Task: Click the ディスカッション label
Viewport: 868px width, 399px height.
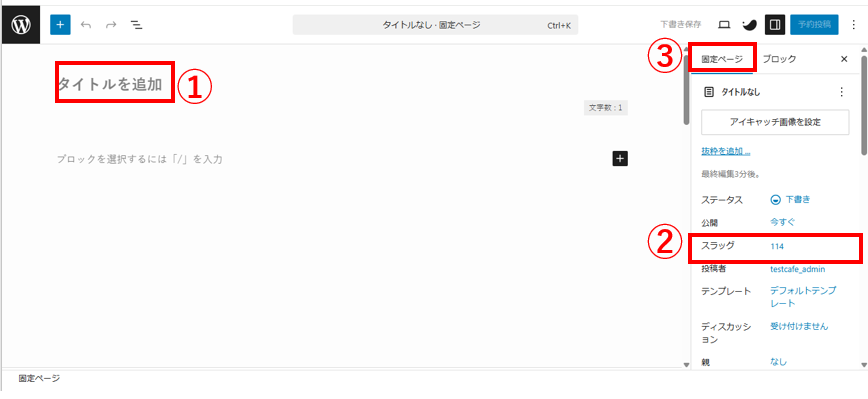Action: 726,333
